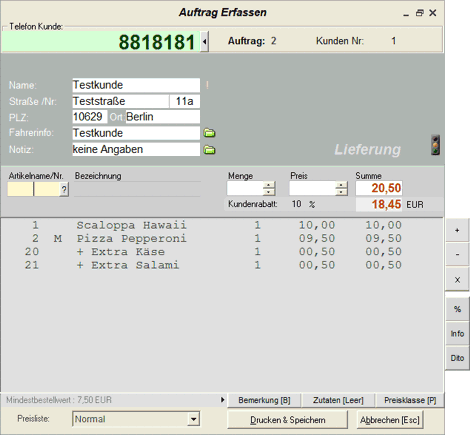Decrease Preis with the down stepper
Image resolution: width=470 pixels, height=435 pixels.
pyautogui.click(x=341, y=192)
